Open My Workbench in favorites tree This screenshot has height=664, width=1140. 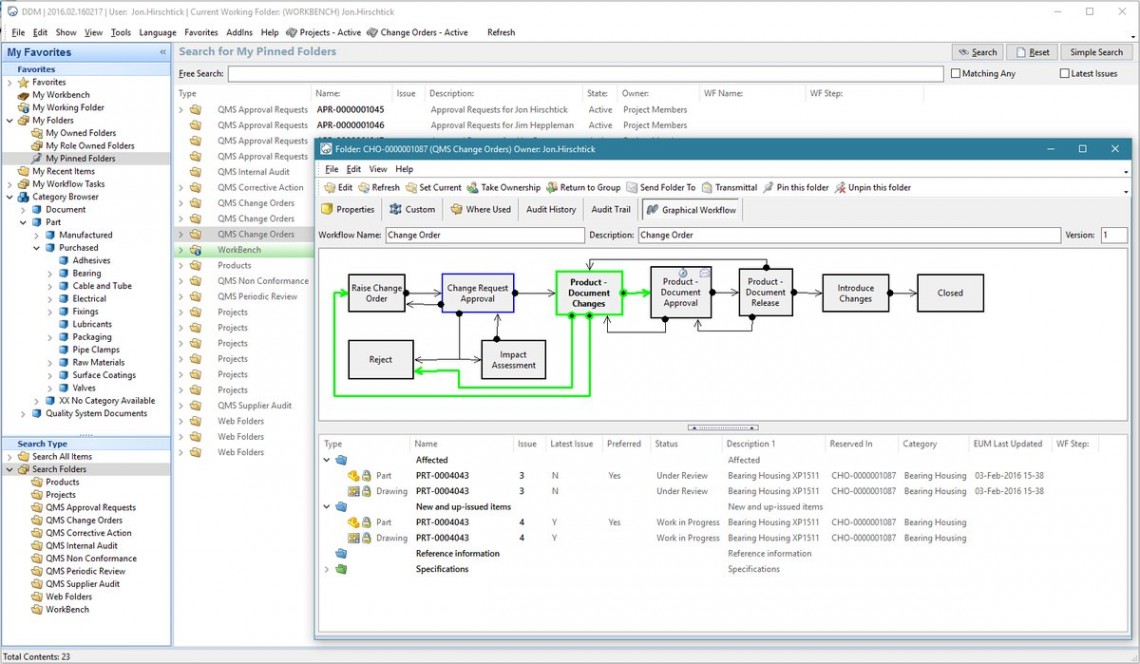(60, 95)
